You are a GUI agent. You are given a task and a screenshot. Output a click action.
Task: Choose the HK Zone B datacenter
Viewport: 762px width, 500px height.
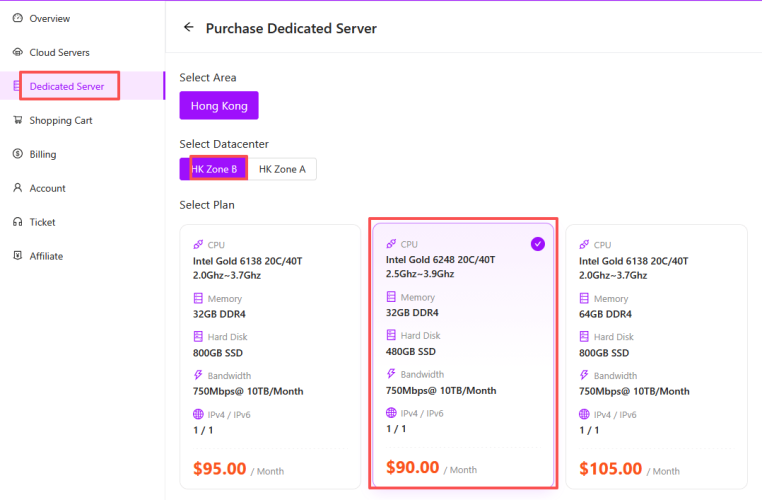pos(214,169)
